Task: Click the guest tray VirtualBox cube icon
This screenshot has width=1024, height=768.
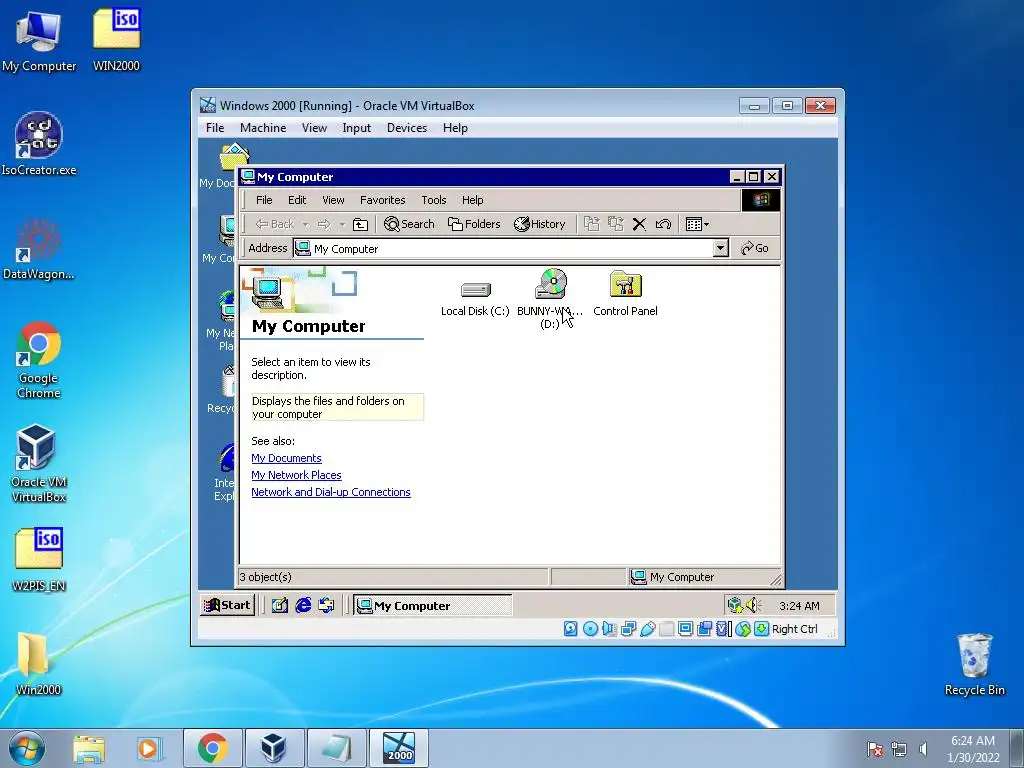Action: (735, 605)
